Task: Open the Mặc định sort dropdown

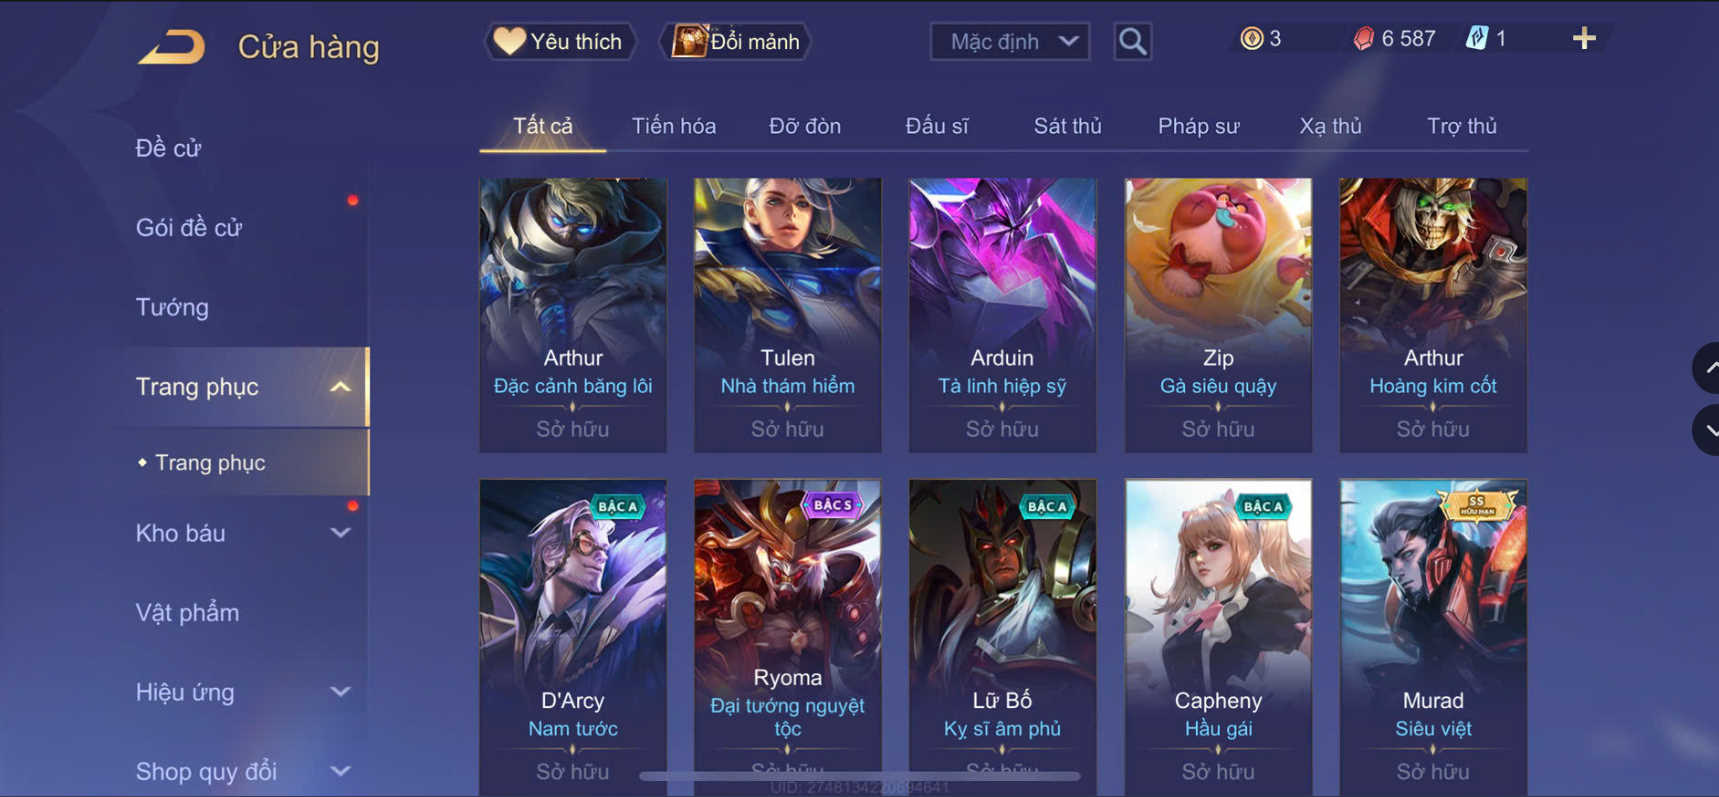Action: (1010, 41)
